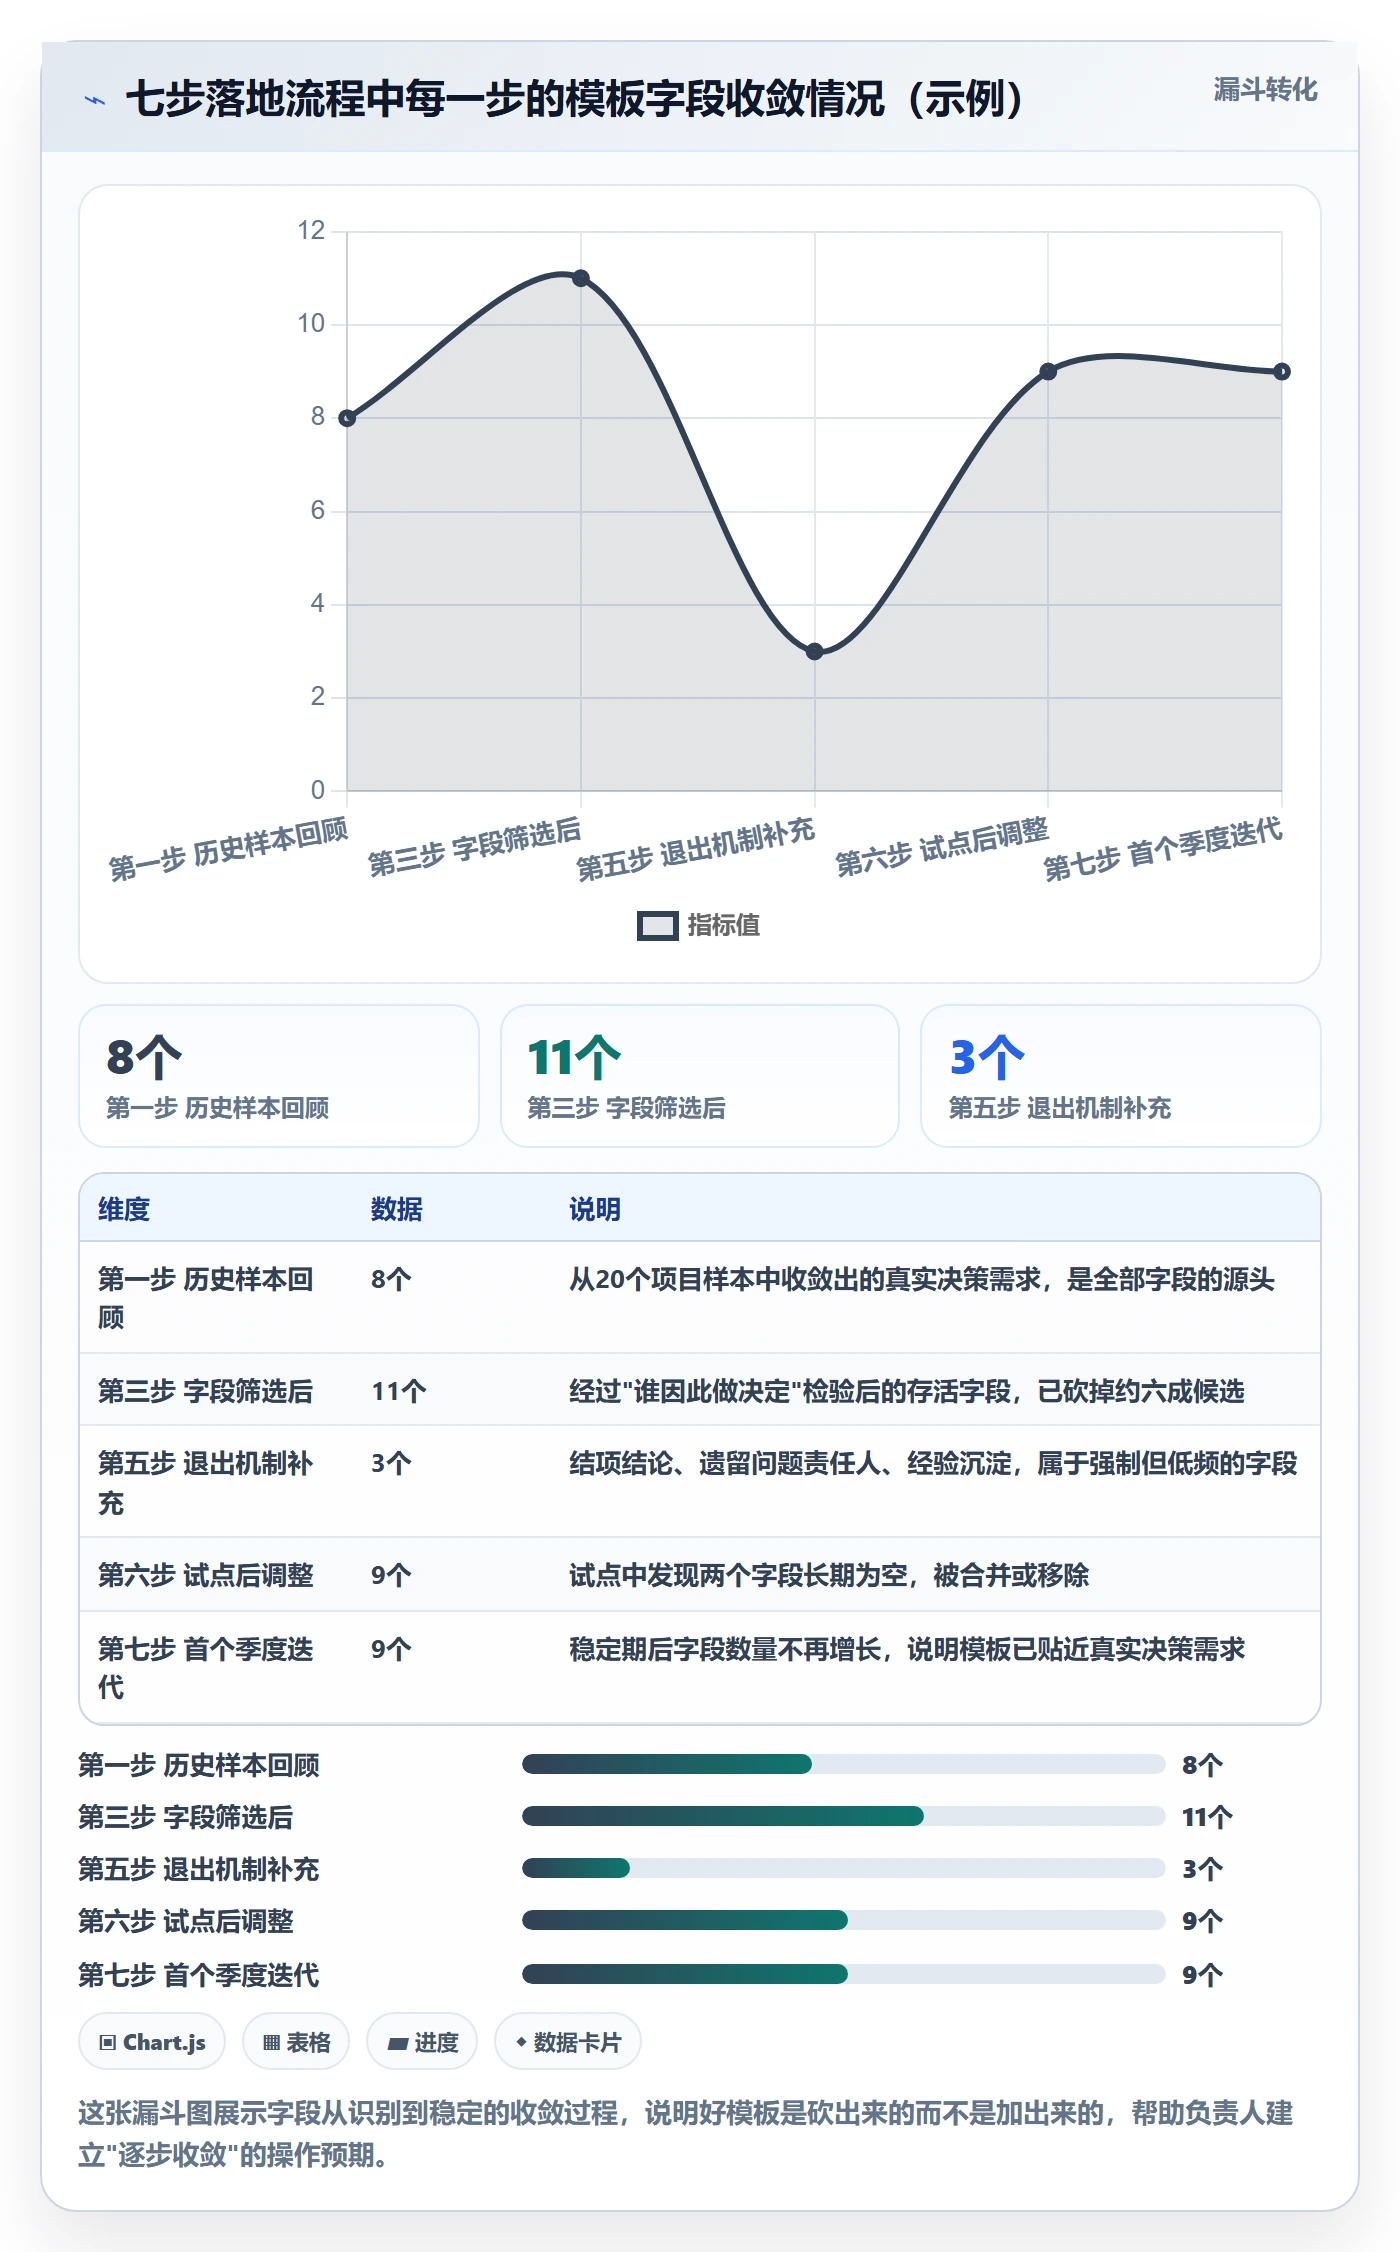The height and width of the screenshot is (2252, 1400).
Task: Click the description starting 稳定期后字段数量
Action: (907, 1649)
